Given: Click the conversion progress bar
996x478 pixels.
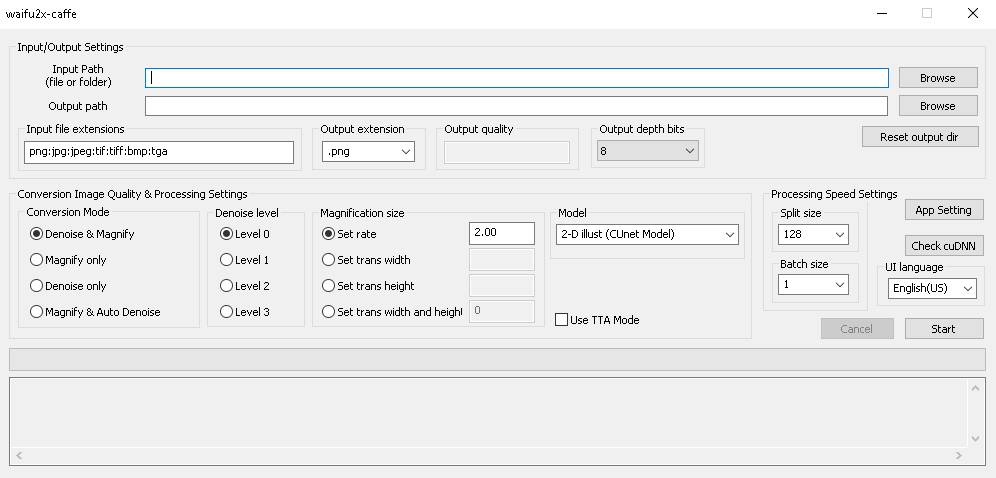Looking at the screenshot, I should coord(497,359).
